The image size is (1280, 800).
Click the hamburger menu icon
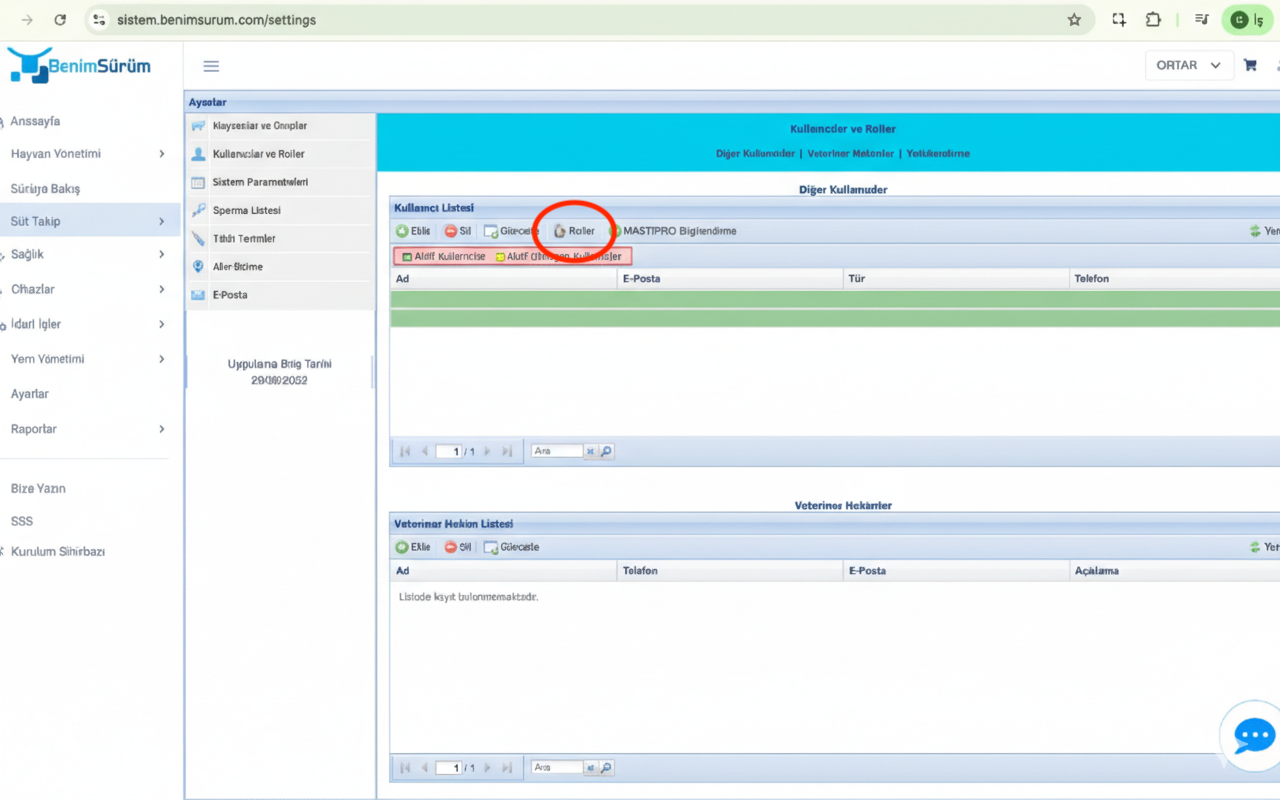click(211, 66)
